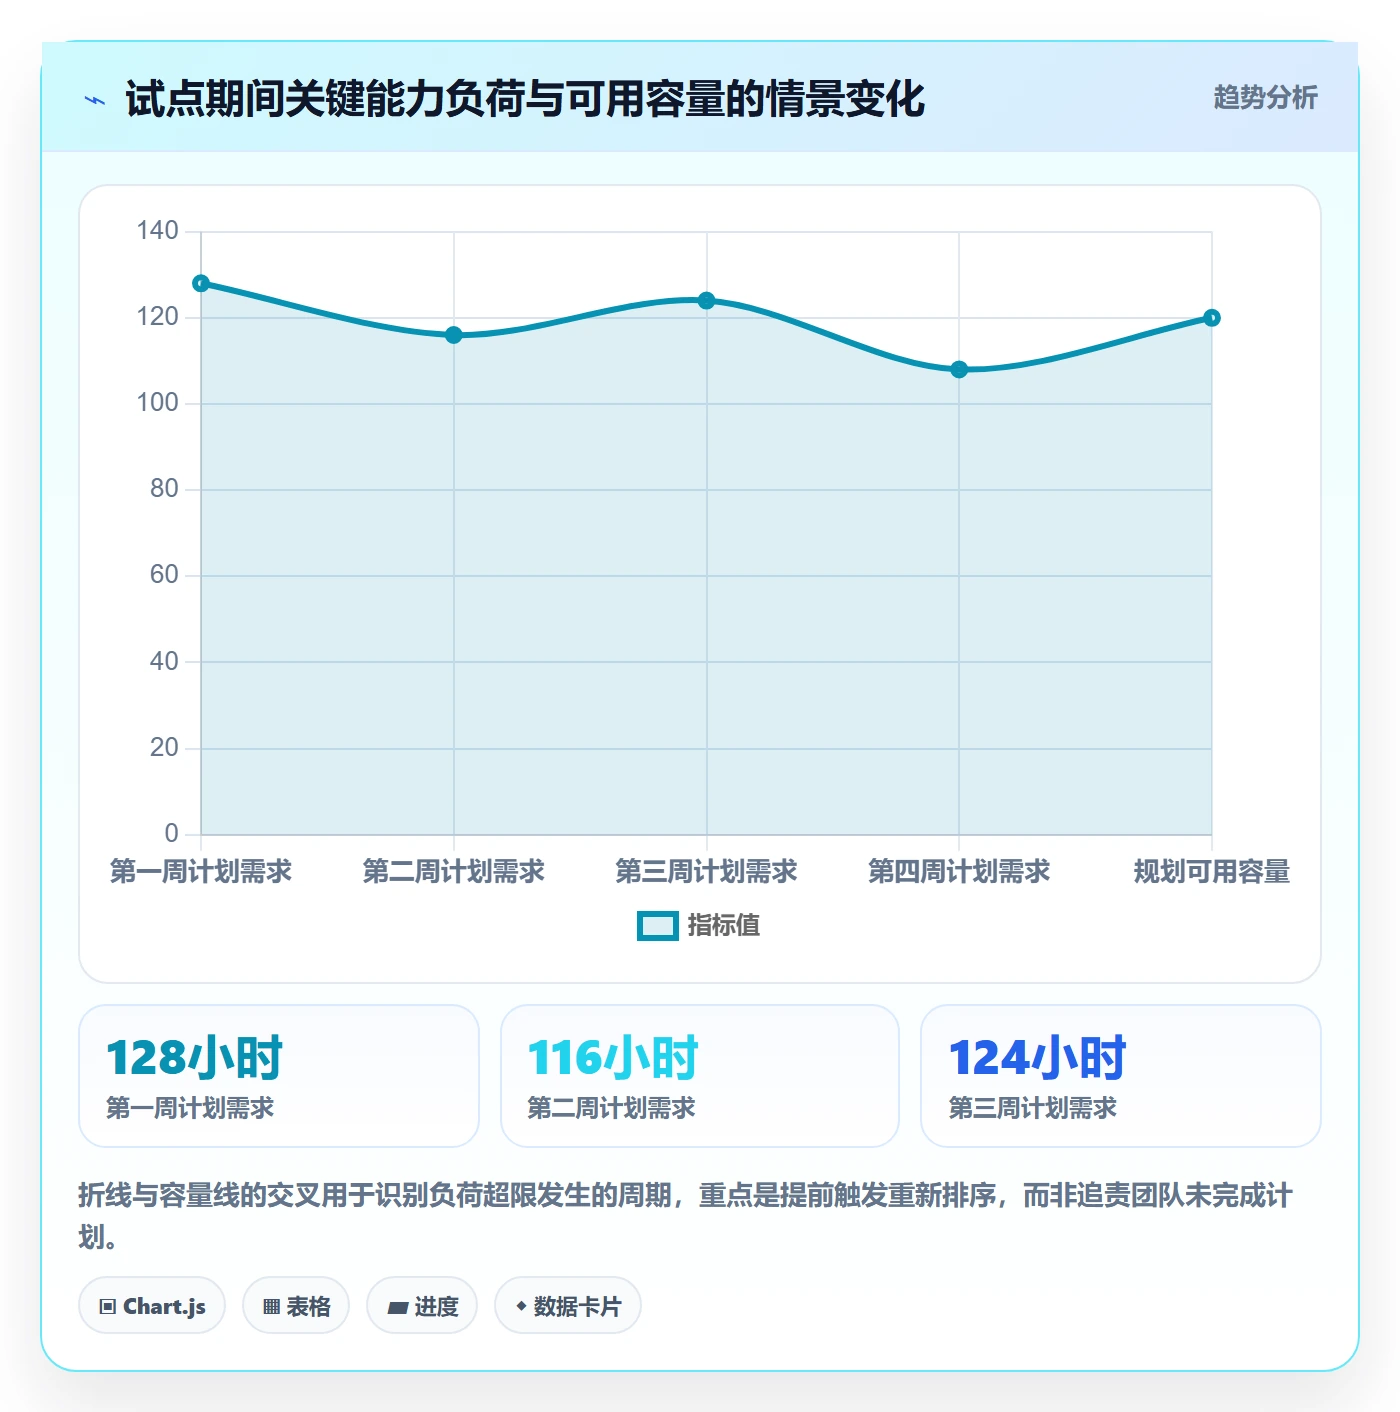Click the bar icon in the 进度 chip
Viewport: 1400px width, 1412px height.
(x=397, y=1308)
